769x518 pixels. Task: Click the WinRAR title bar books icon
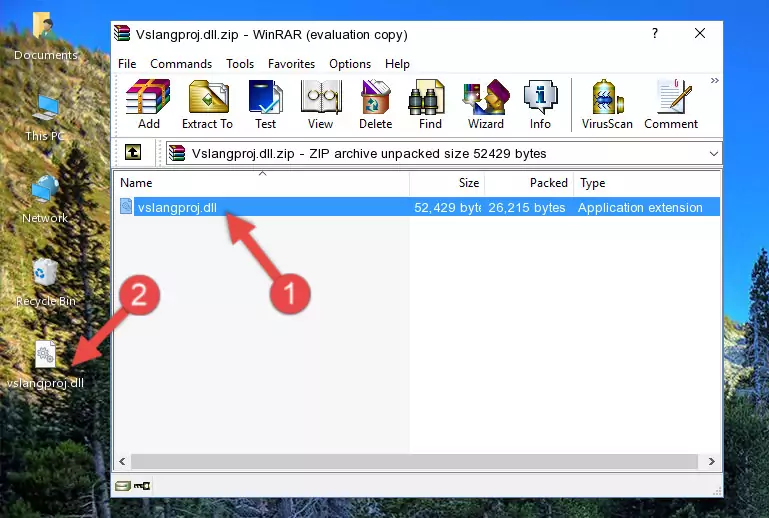[x=122, y=33]
